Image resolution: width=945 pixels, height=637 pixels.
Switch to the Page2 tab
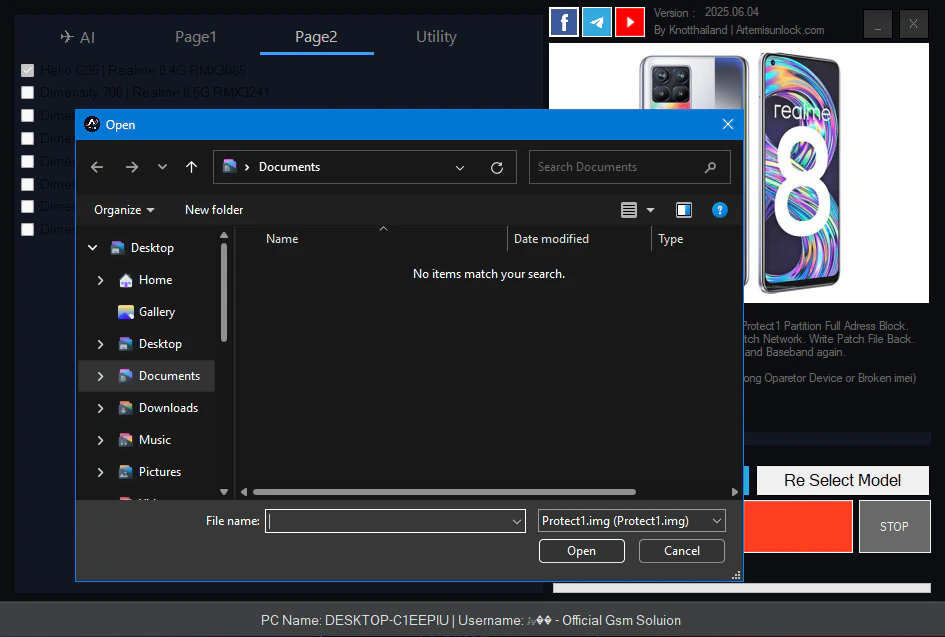tap(316, 37)
